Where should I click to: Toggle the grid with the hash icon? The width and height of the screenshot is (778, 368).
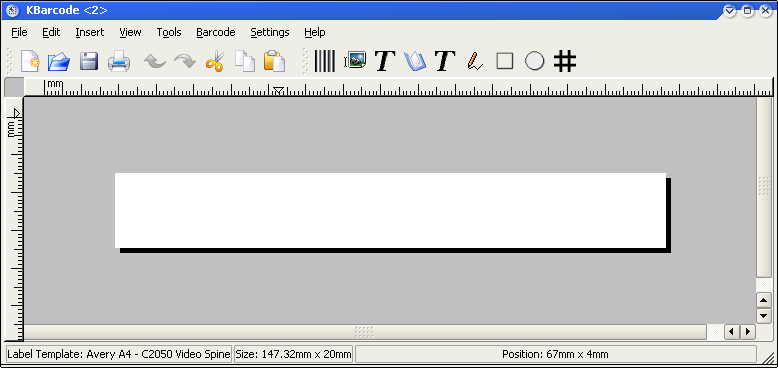[x=565, y=61]
